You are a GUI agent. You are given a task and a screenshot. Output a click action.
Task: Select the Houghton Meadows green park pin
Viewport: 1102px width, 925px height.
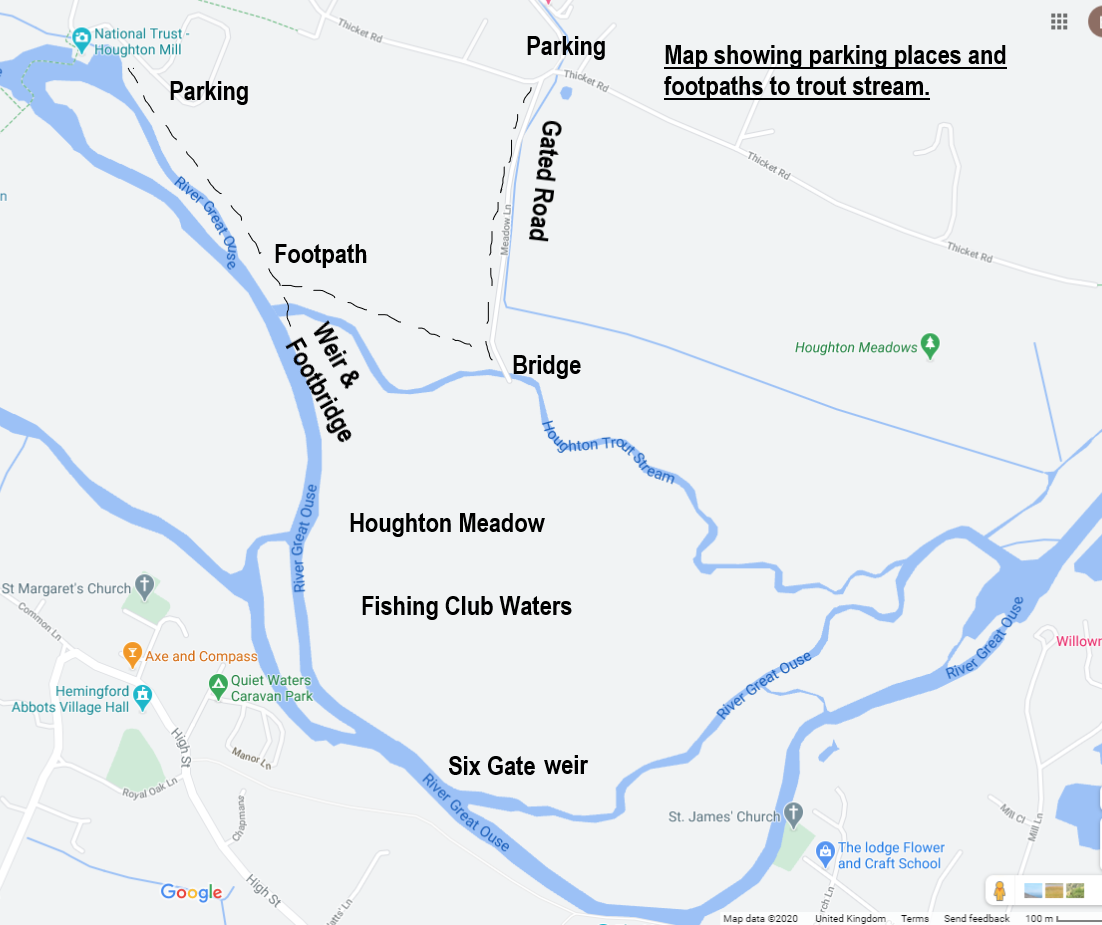(930, 346)
